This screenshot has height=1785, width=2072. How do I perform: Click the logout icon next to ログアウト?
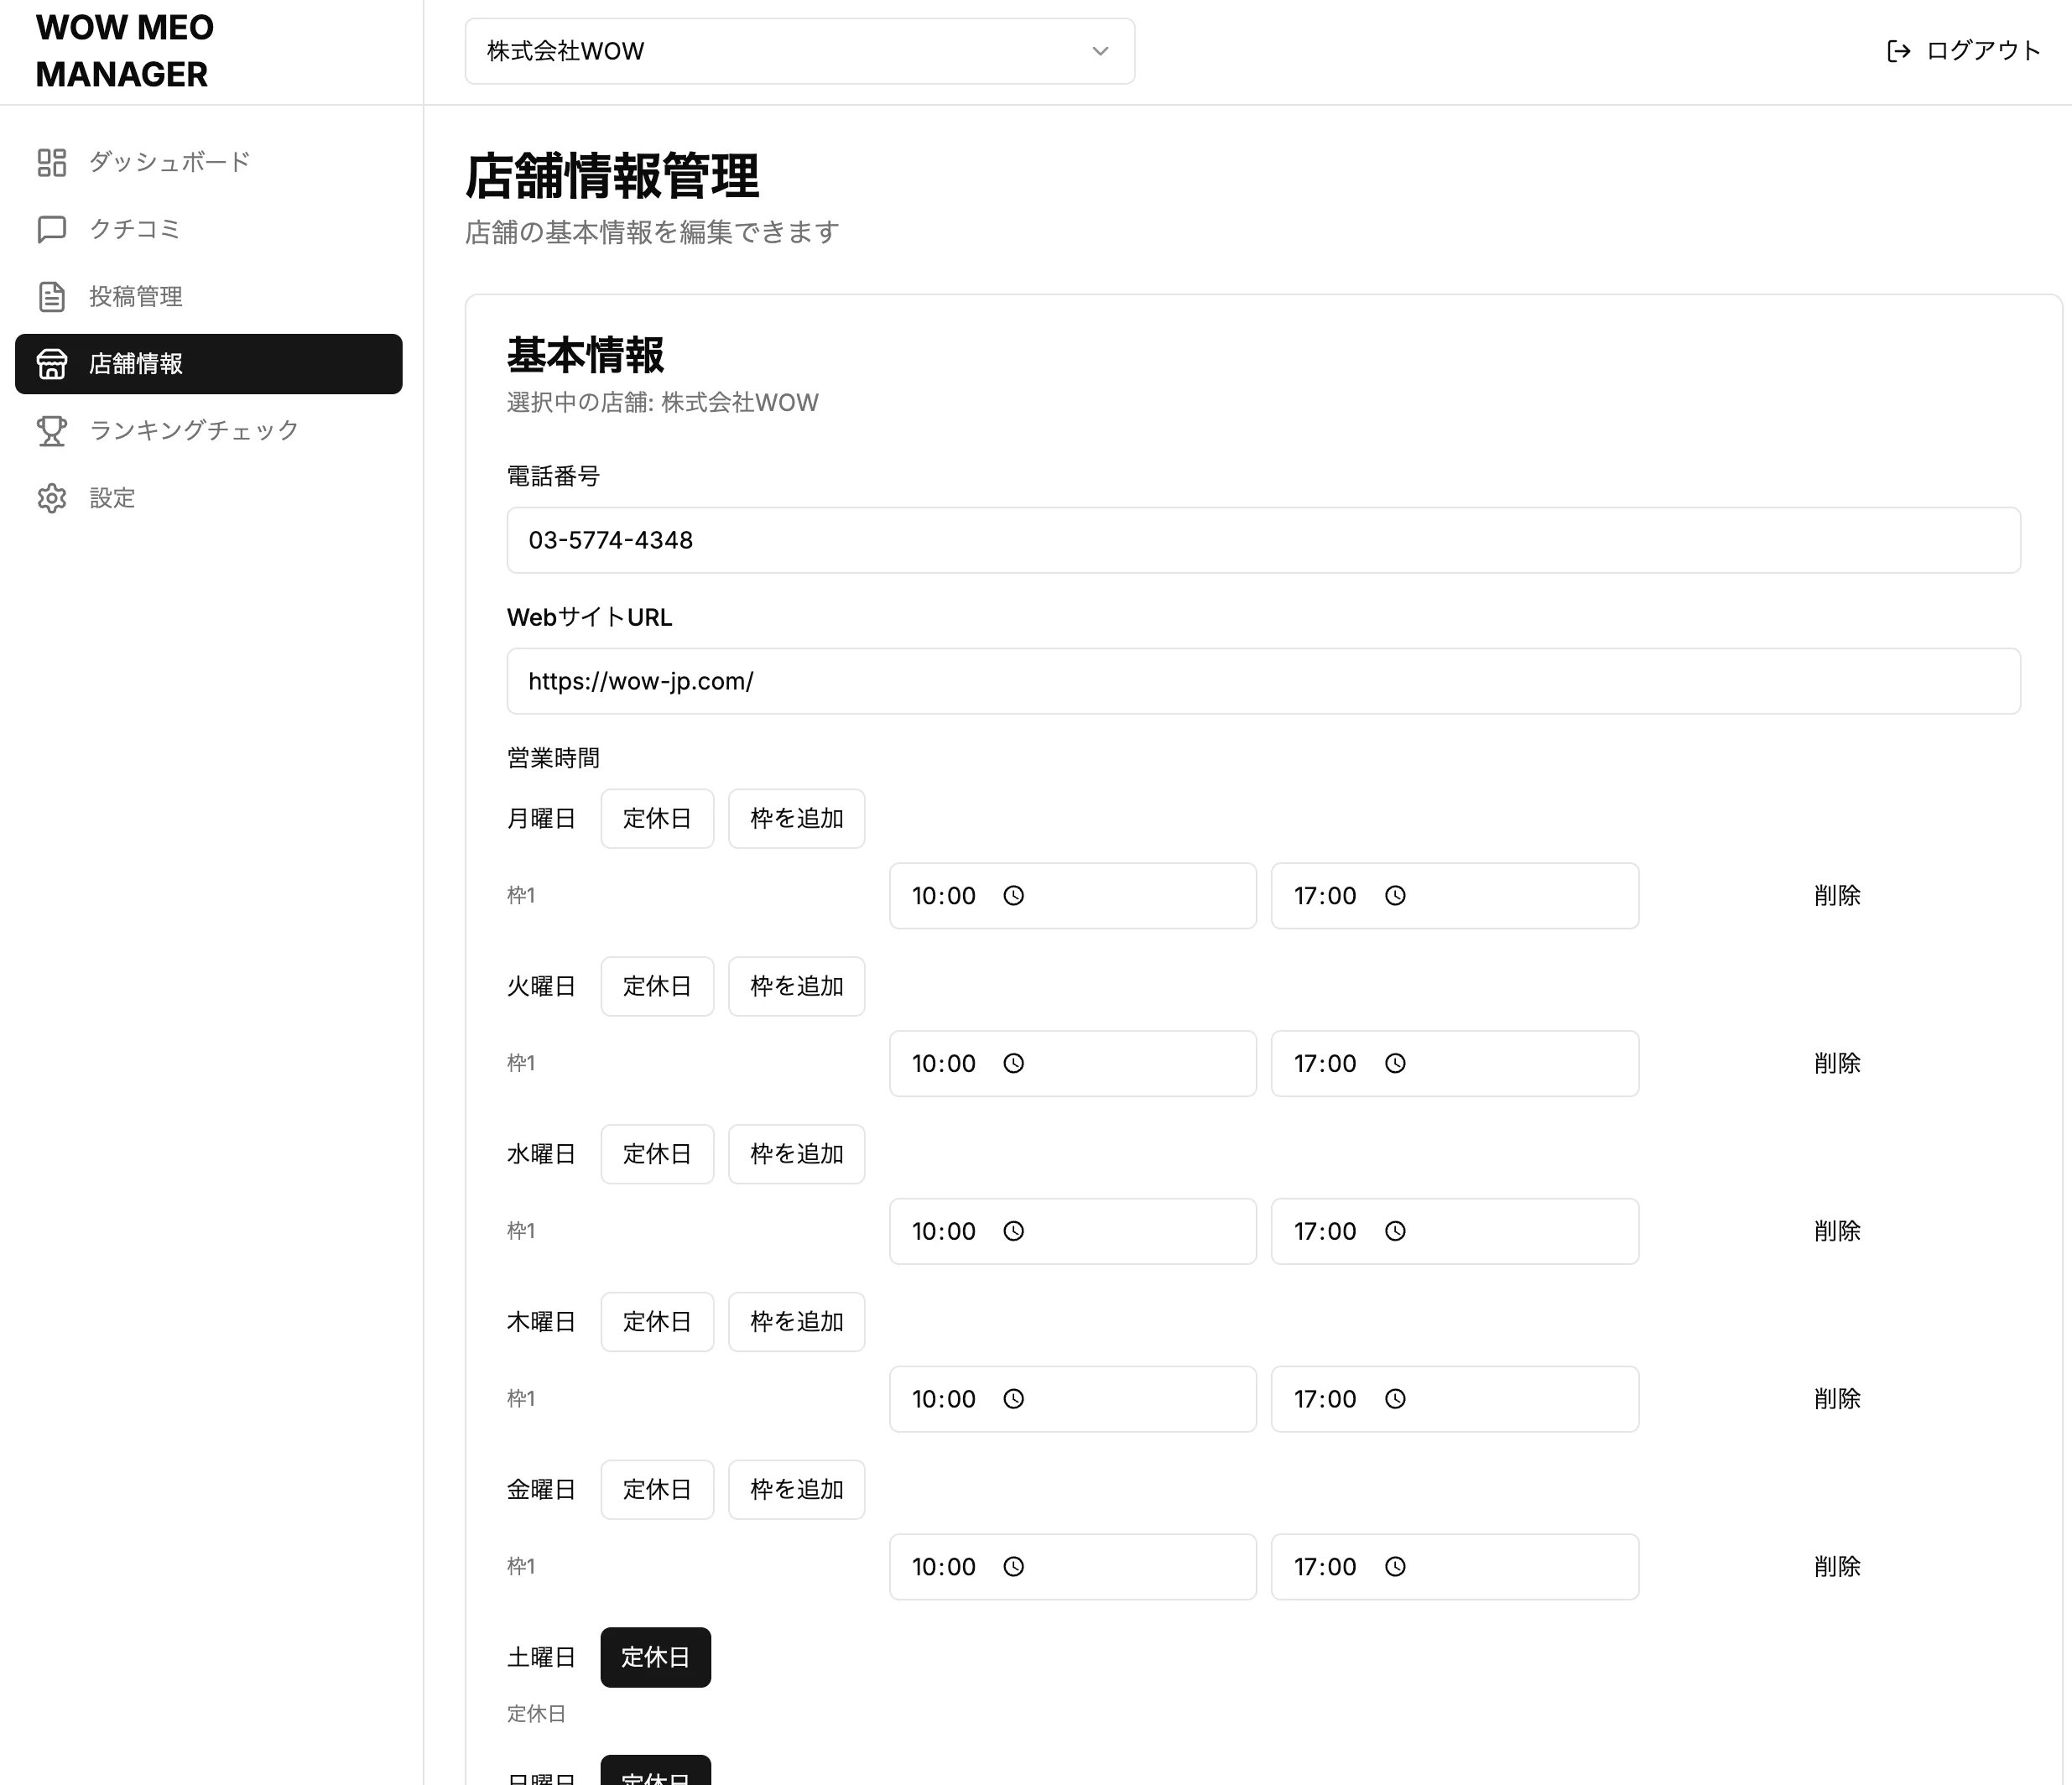tap(1898, 51)
